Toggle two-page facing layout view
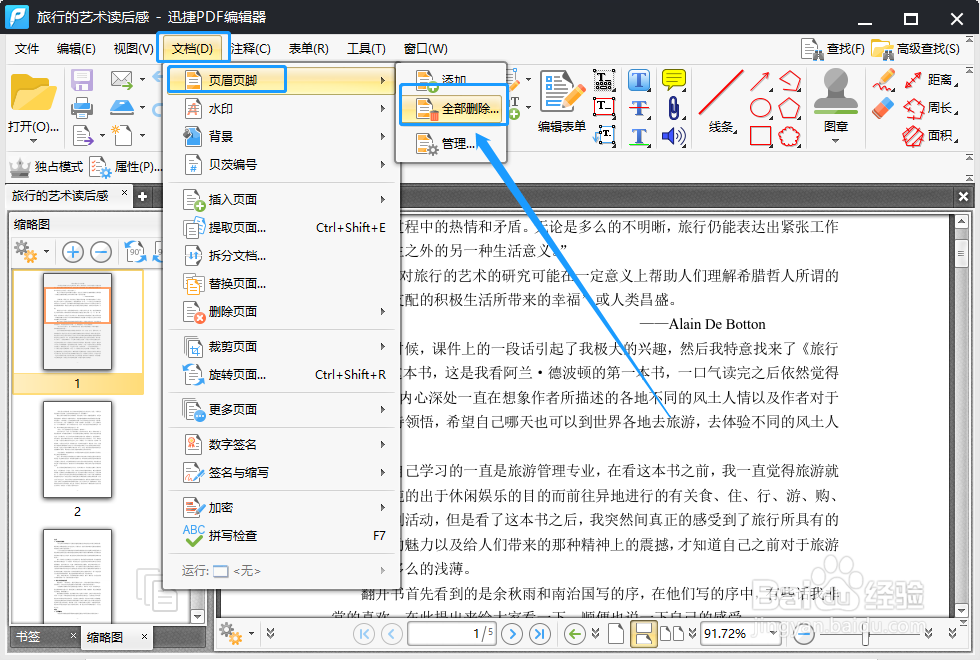980x660 pixels. pyautogui.click(x=672, y=634)
